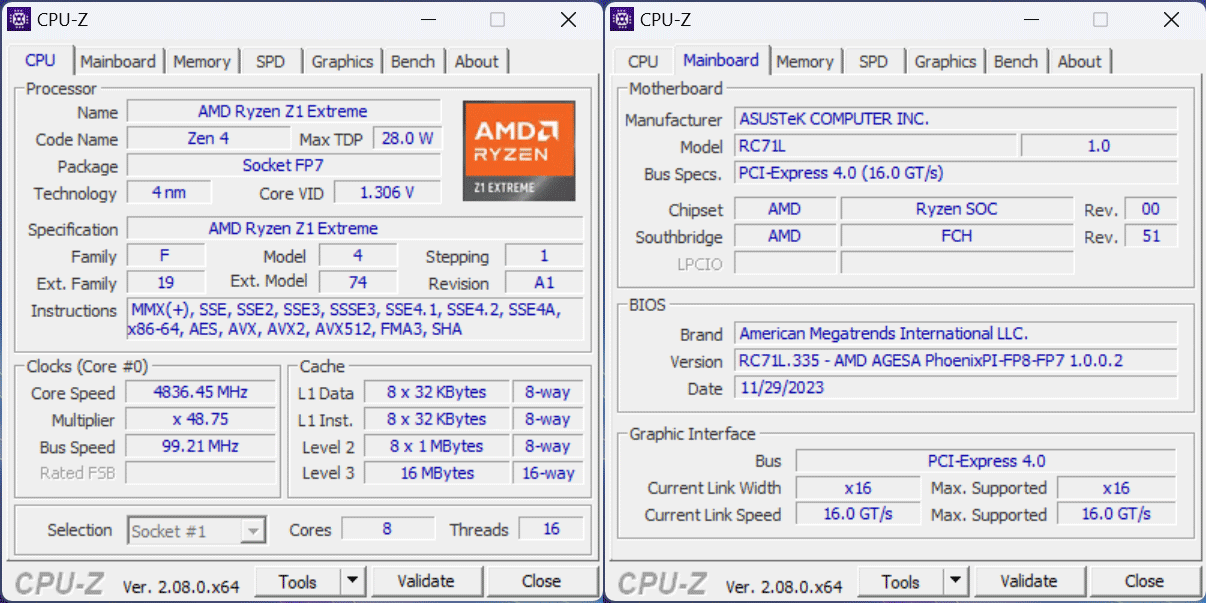Open the Socket #1 selection dropdown
This screenshot has width=1206, height=603.
pyautogui.click(x=197, y=530)
